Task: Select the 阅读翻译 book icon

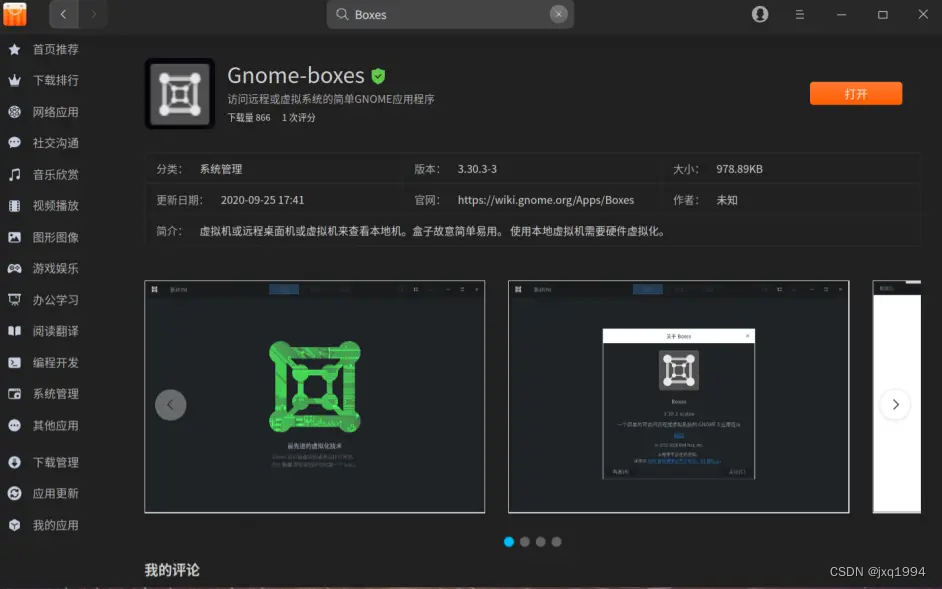Action: pyautogui.click(x=14, y=331)
